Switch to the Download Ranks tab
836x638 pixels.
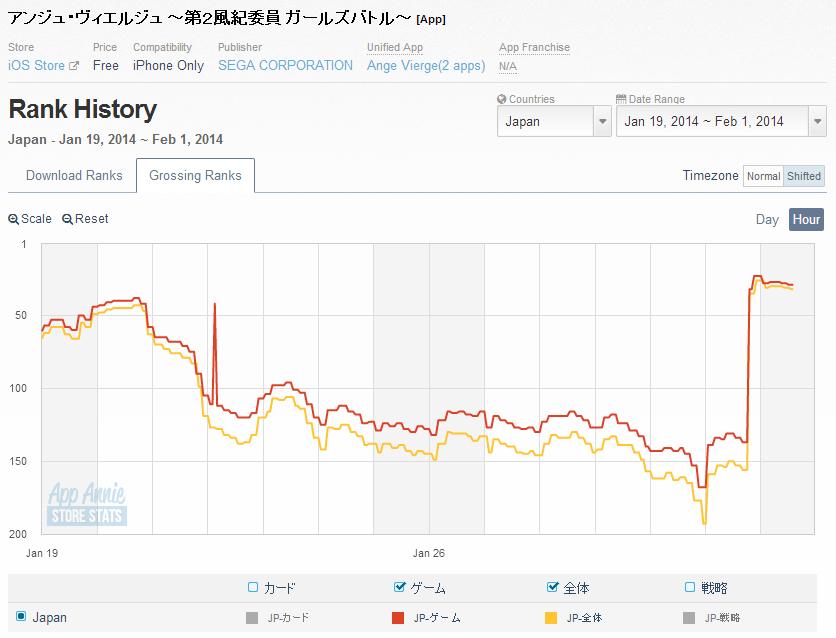[74, 176]
